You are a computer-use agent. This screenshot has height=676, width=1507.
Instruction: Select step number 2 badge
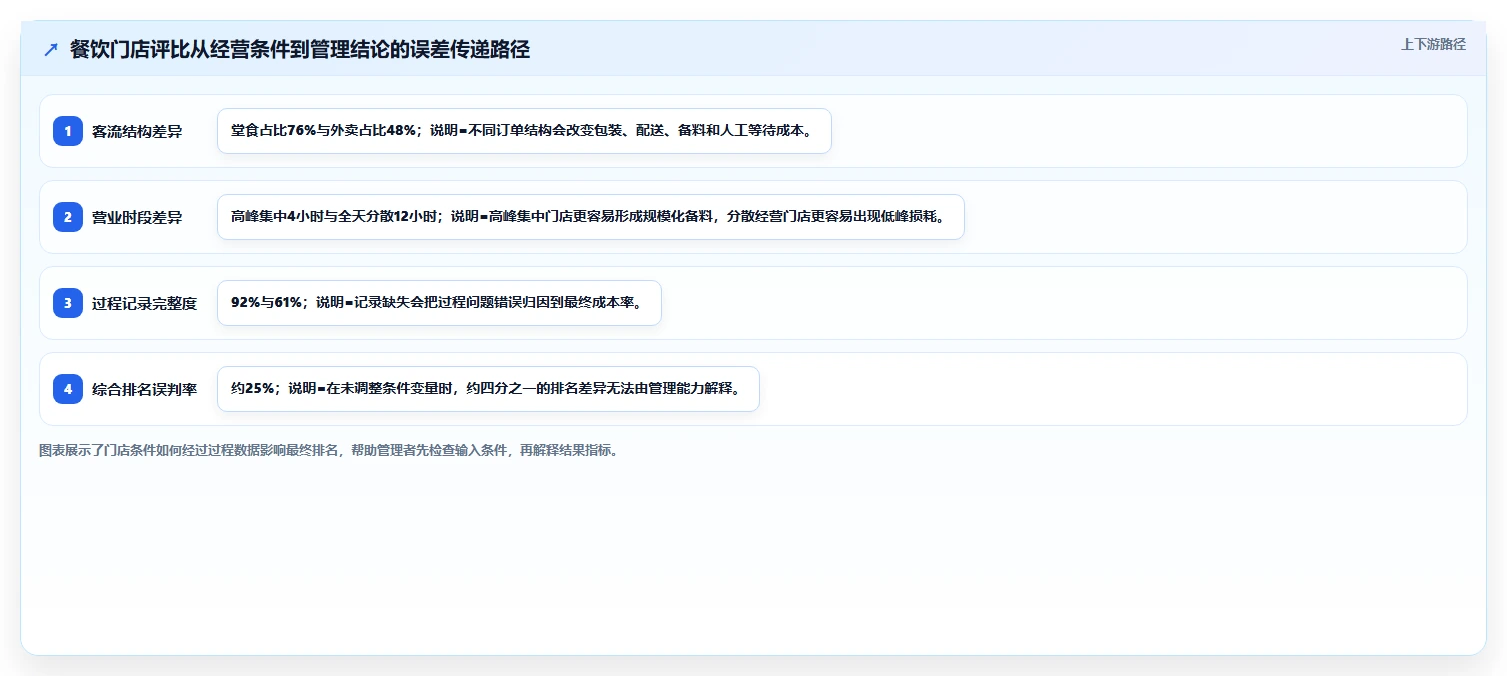point(68,217)
